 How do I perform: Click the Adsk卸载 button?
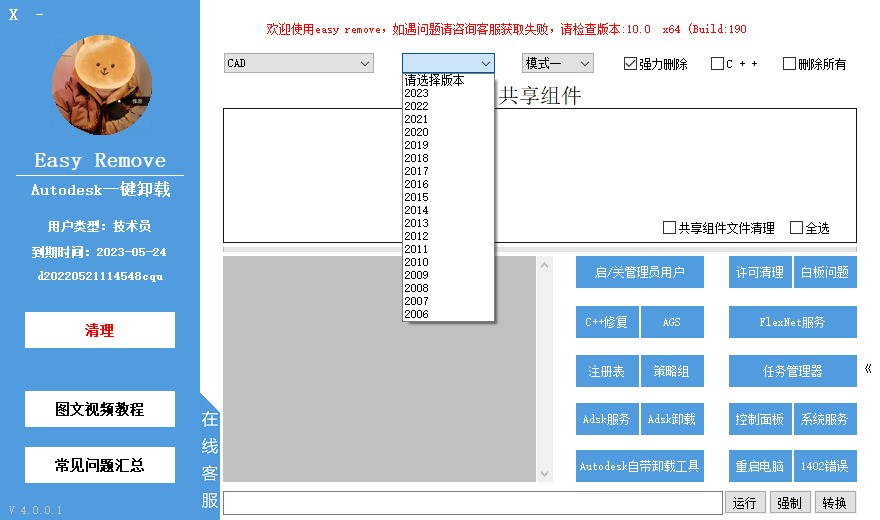(x=672, y=419)
